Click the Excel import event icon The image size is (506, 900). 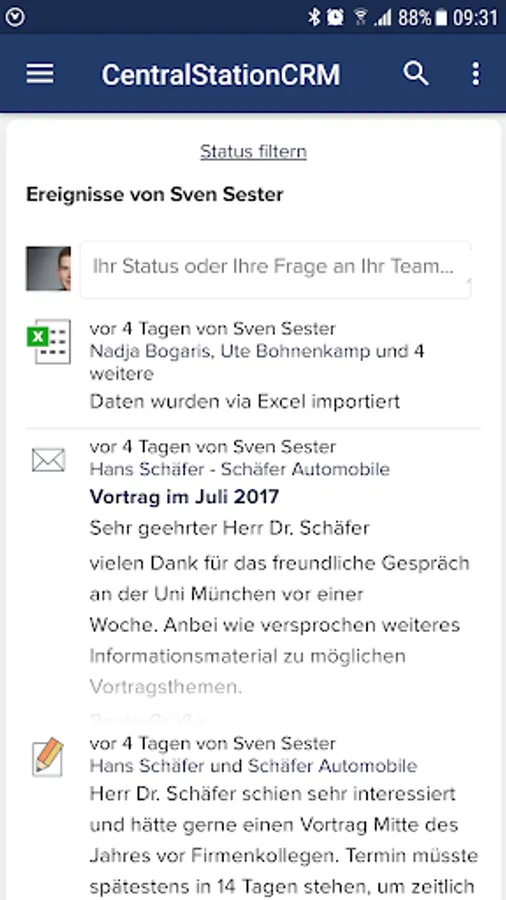[49, 342]
